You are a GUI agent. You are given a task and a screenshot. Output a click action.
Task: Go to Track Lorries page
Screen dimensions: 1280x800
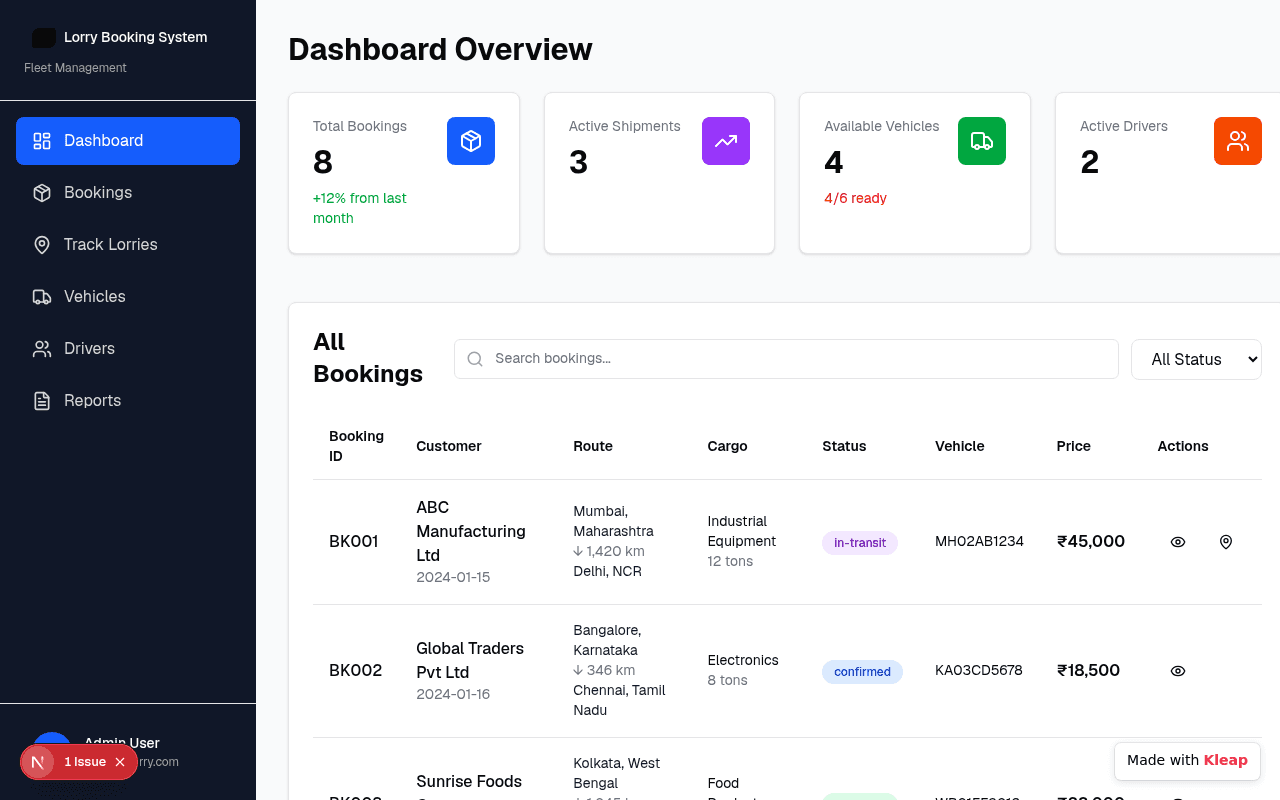click(128, 245)
